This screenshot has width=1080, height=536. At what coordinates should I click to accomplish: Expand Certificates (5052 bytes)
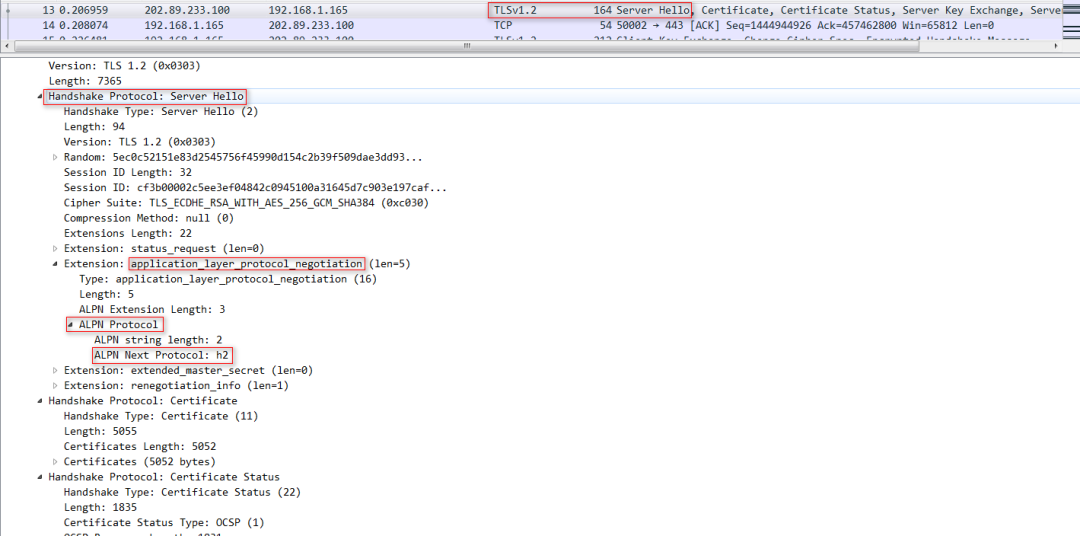55,462
